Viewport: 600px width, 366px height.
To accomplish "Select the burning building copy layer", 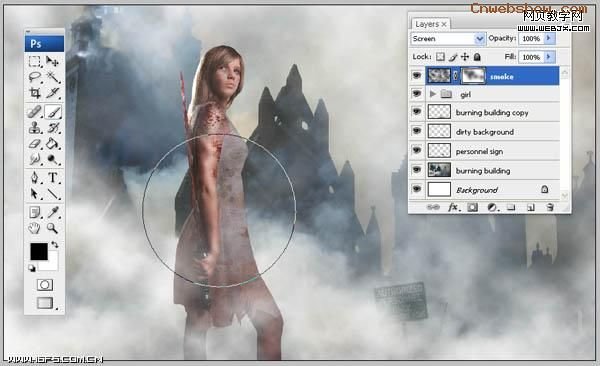I will [x=492, y=112].
